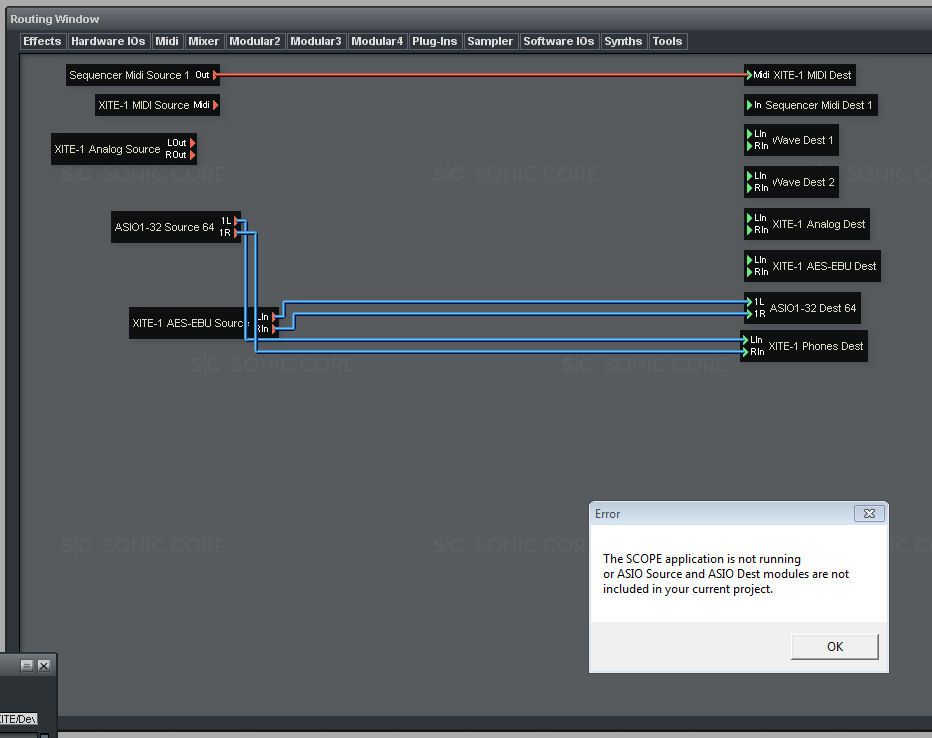
Task: Select the XITE-1 Analog Dest module label
Action: 818,224
